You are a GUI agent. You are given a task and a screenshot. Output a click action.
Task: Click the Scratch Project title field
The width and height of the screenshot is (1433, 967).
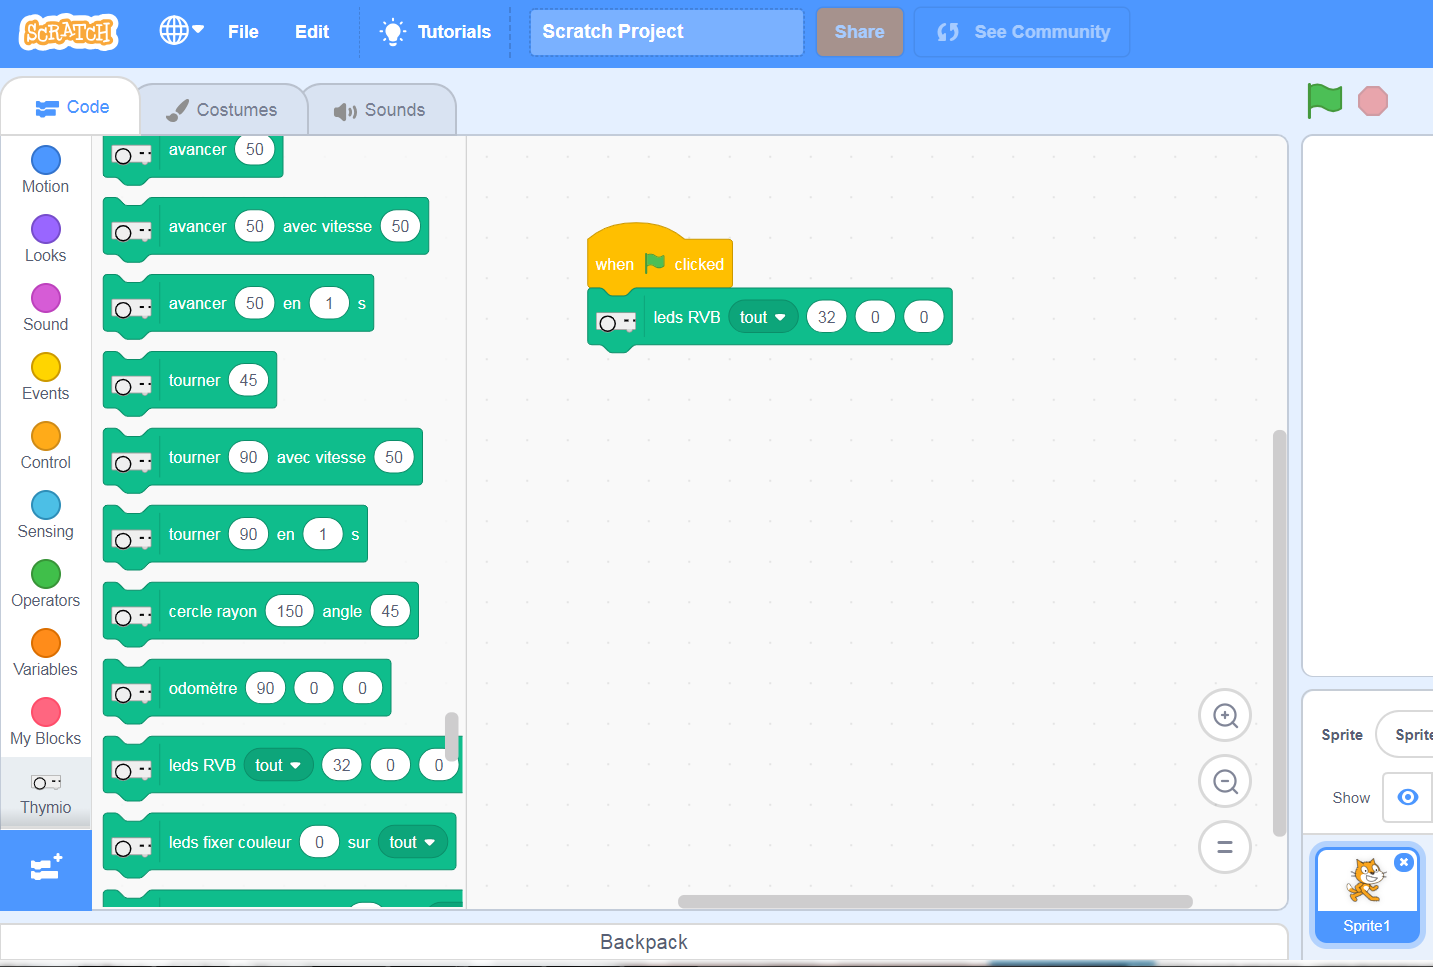[x=666, y=32]
